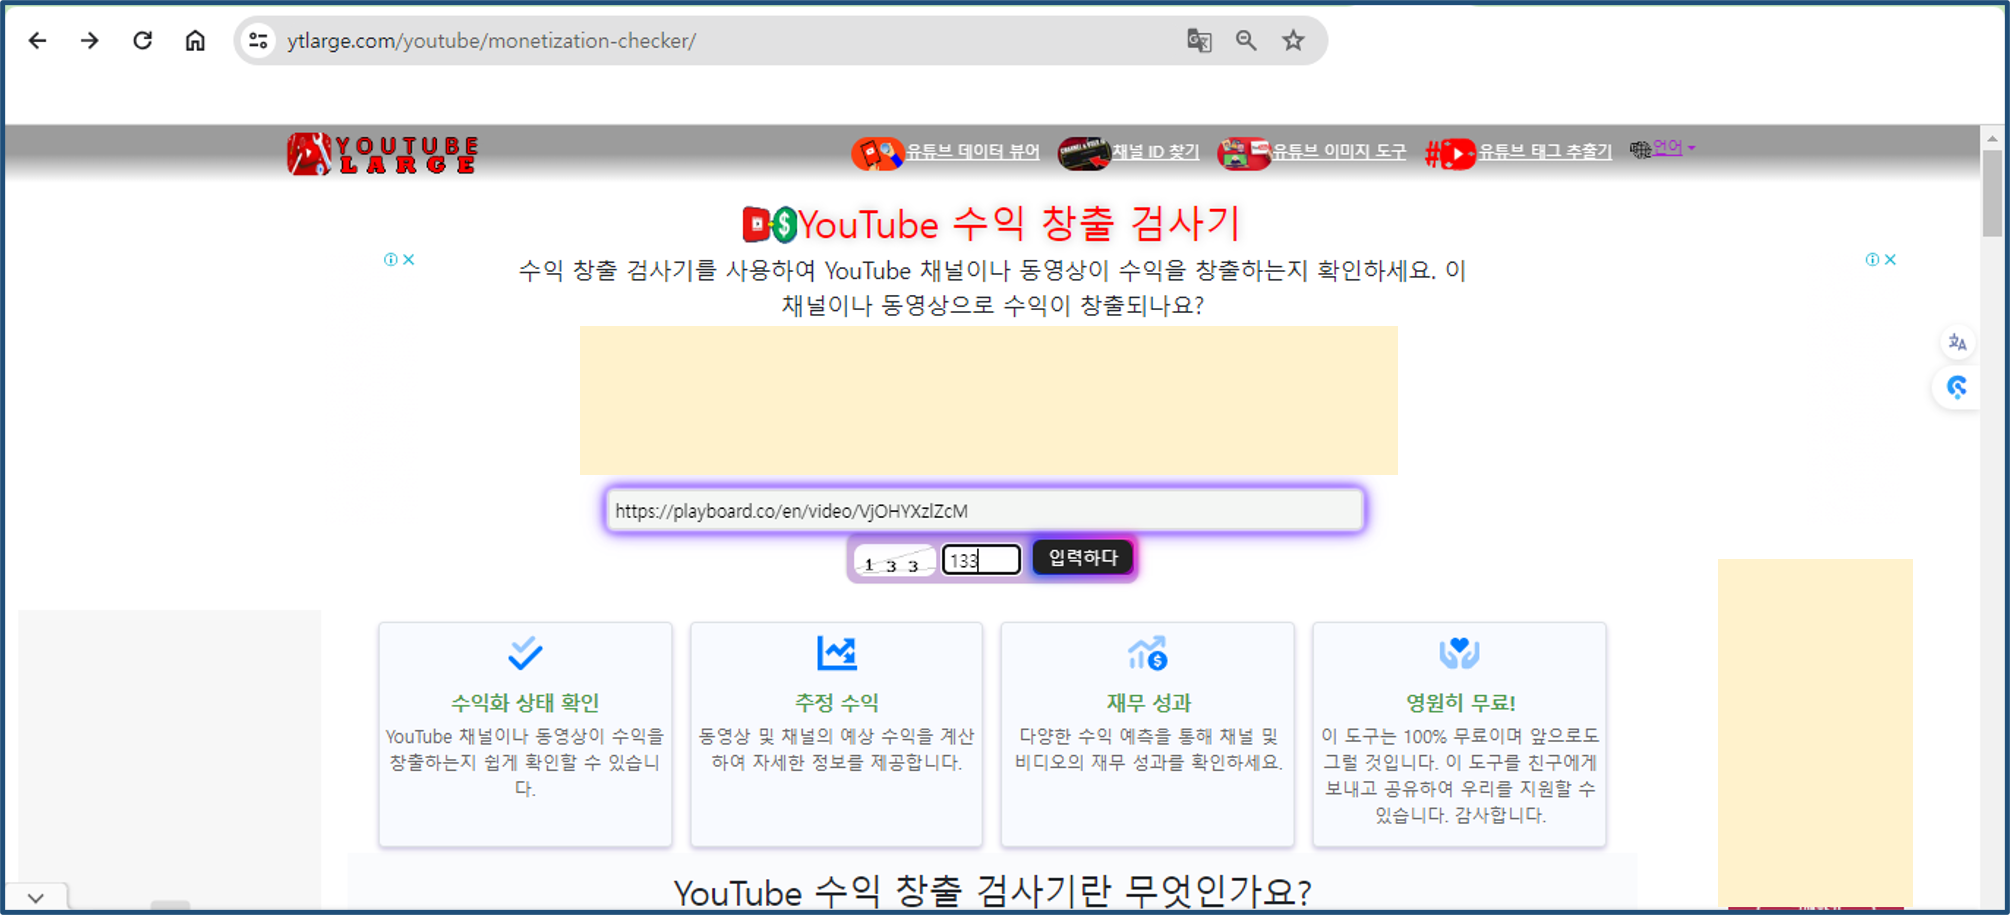Select the 재무 성과 heading

(x=1148, y=702)
